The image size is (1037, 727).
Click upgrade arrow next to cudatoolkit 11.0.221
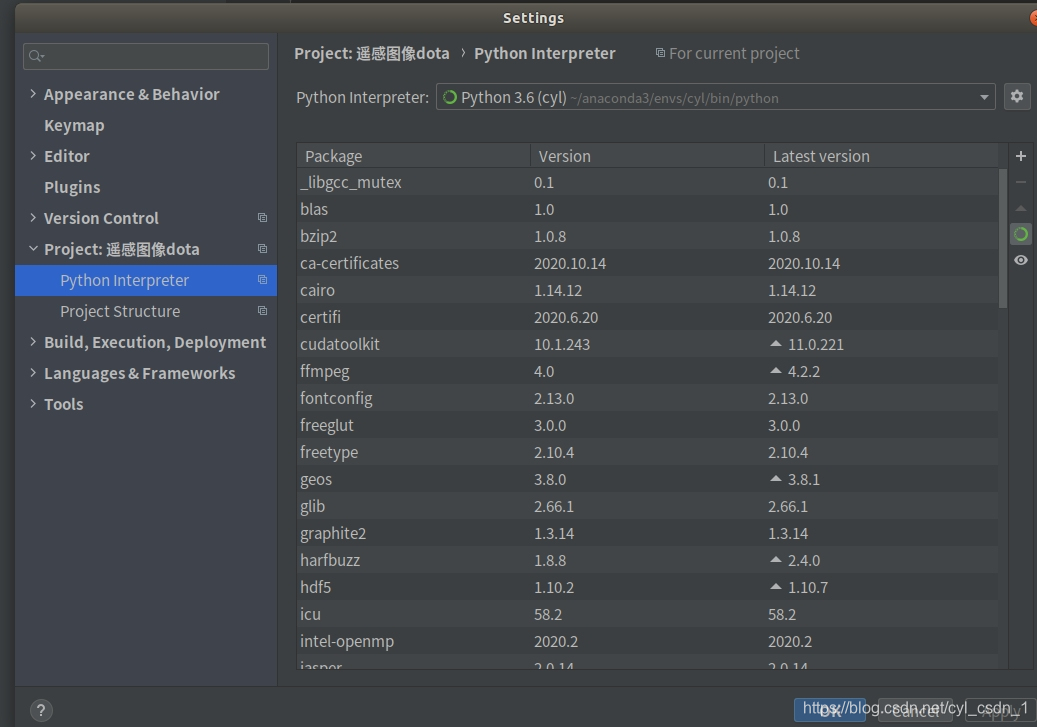776,344
